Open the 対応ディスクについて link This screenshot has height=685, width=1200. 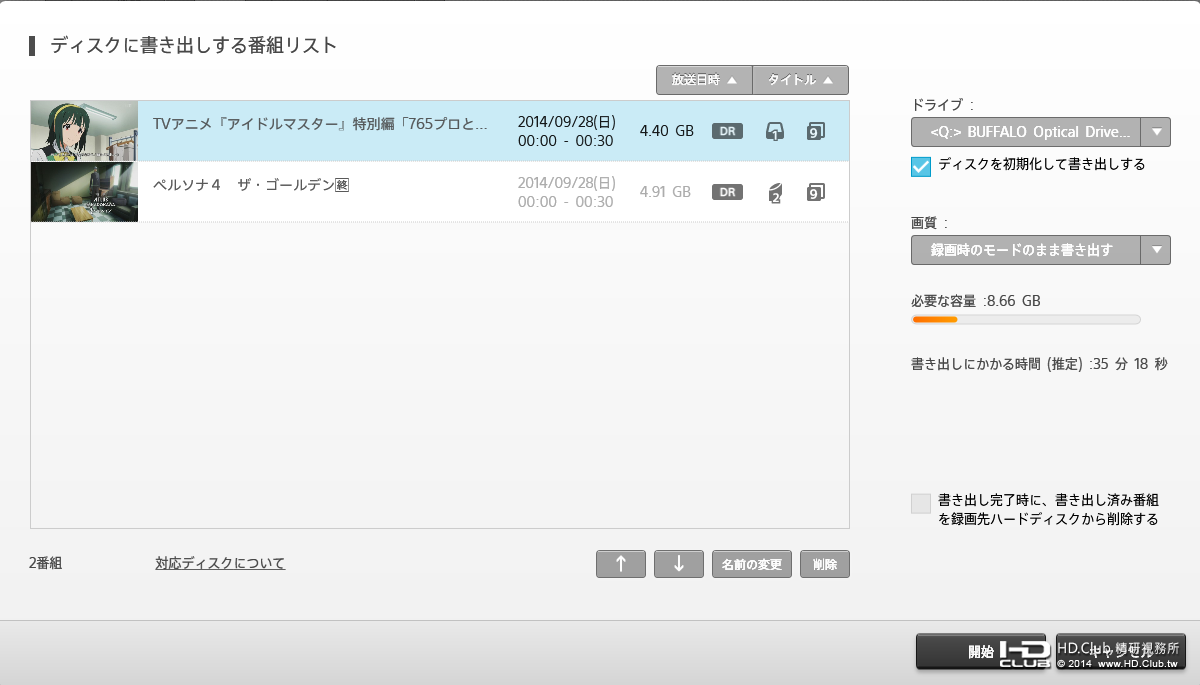pos(220,563)
